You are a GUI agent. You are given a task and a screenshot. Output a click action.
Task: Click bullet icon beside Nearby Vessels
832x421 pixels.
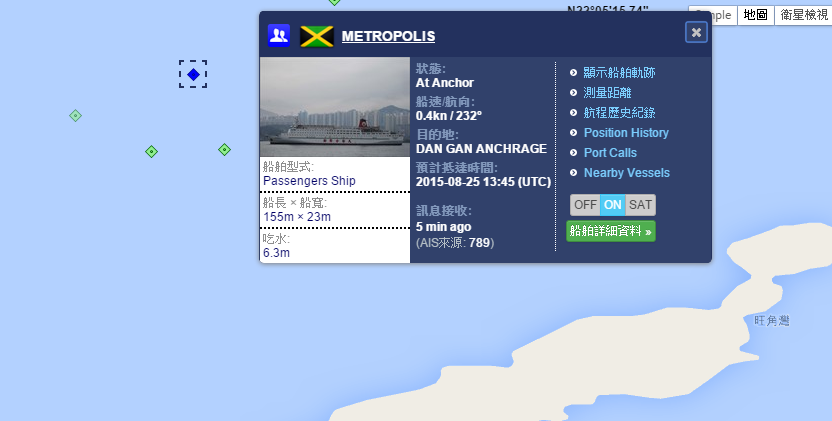[573, 173]
